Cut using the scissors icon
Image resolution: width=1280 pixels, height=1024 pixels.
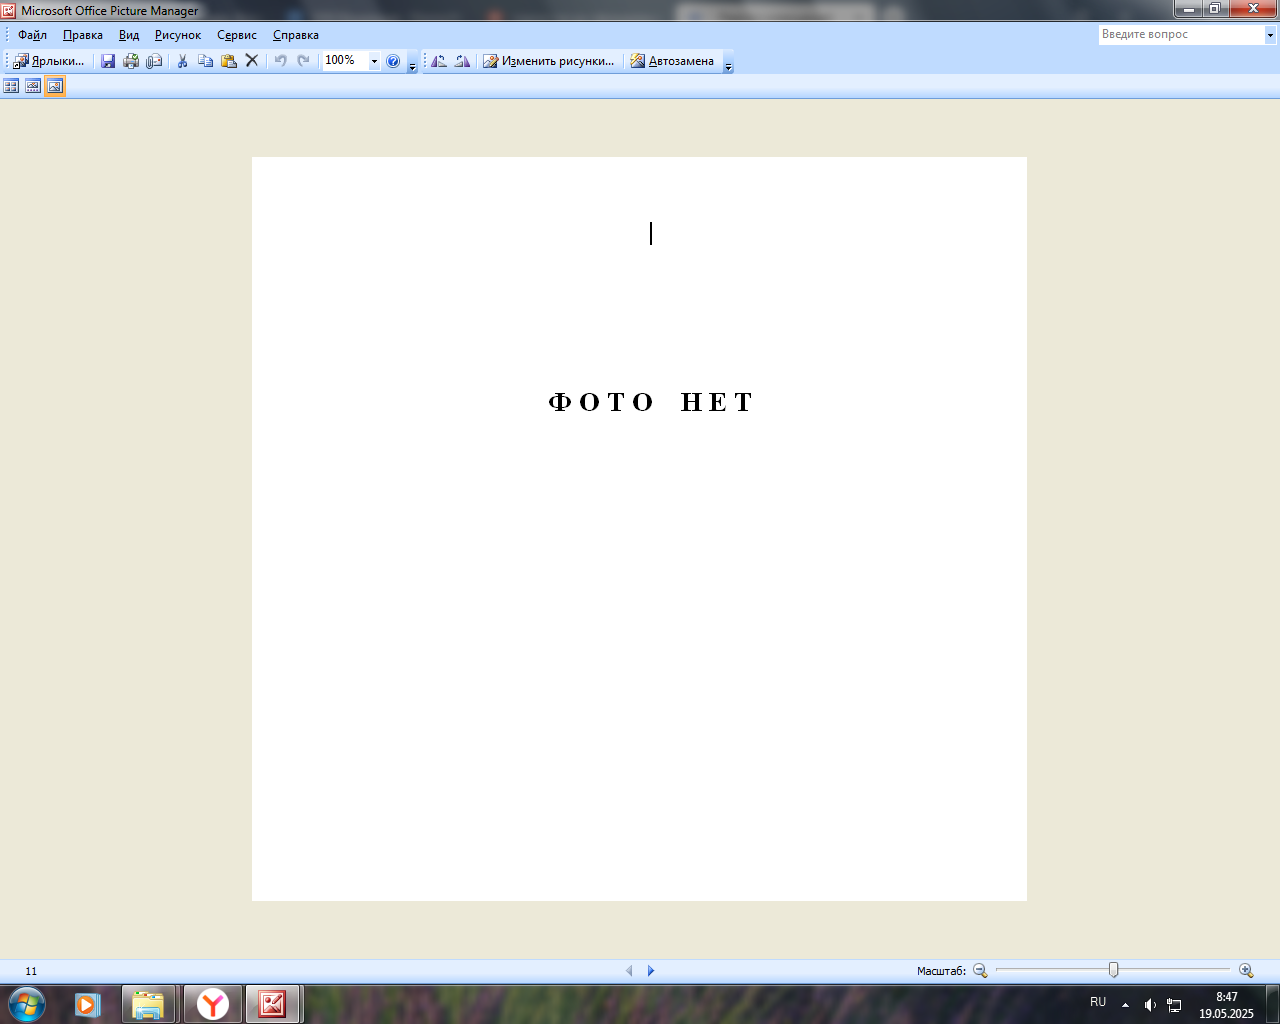182,61
